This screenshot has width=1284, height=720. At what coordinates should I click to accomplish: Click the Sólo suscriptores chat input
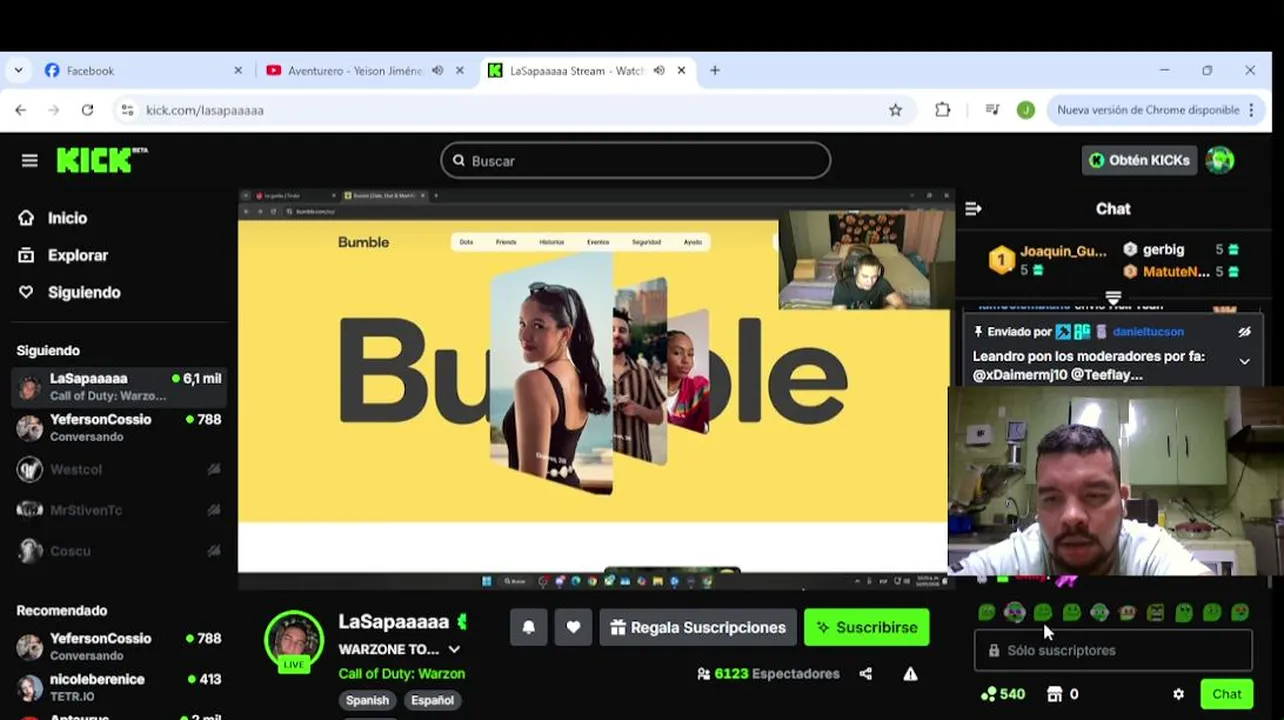pyautogui.click(x=1113, y=650)
